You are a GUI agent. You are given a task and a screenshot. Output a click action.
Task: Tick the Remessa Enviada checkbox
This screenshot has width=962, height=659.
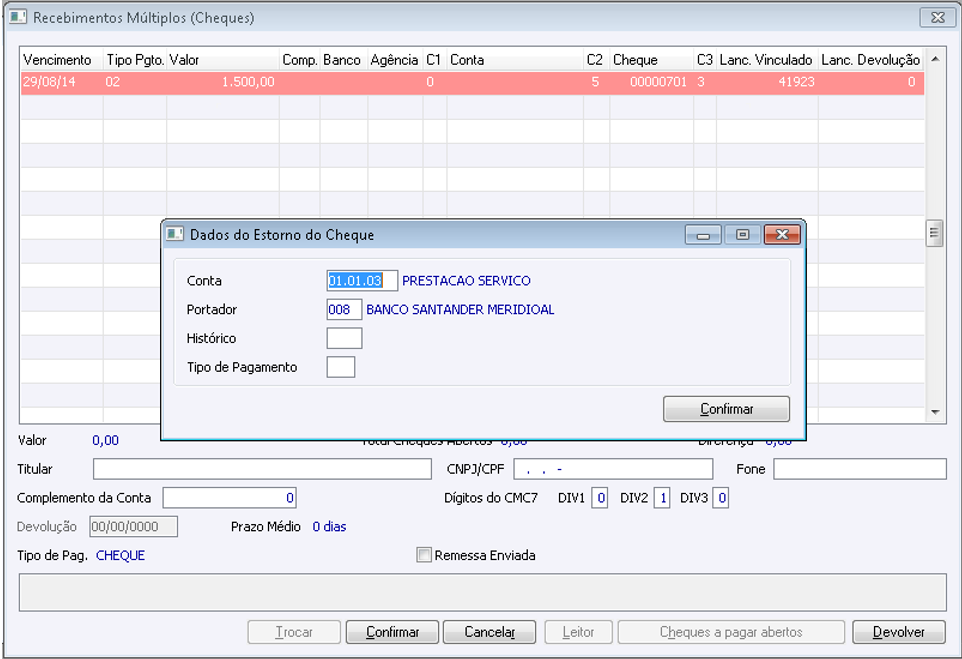423,555
